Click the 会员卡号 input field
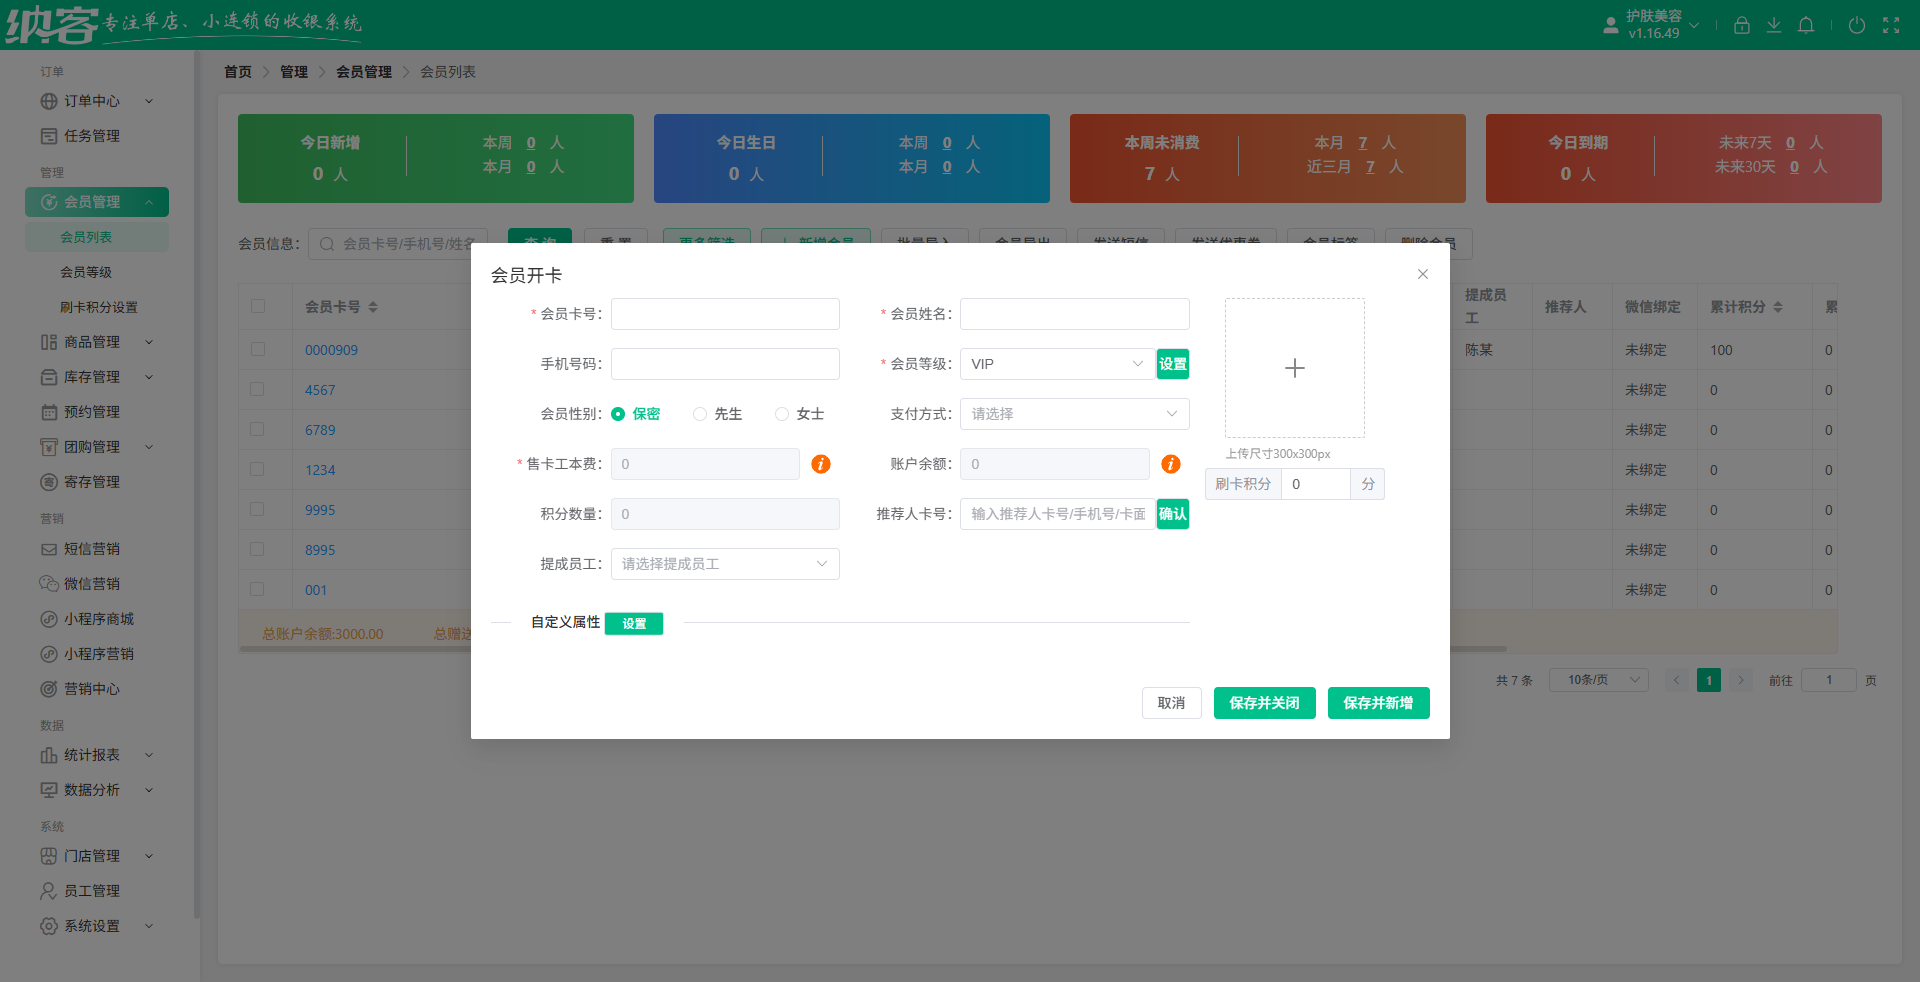The image size is (1920, 982). (725, 314)
